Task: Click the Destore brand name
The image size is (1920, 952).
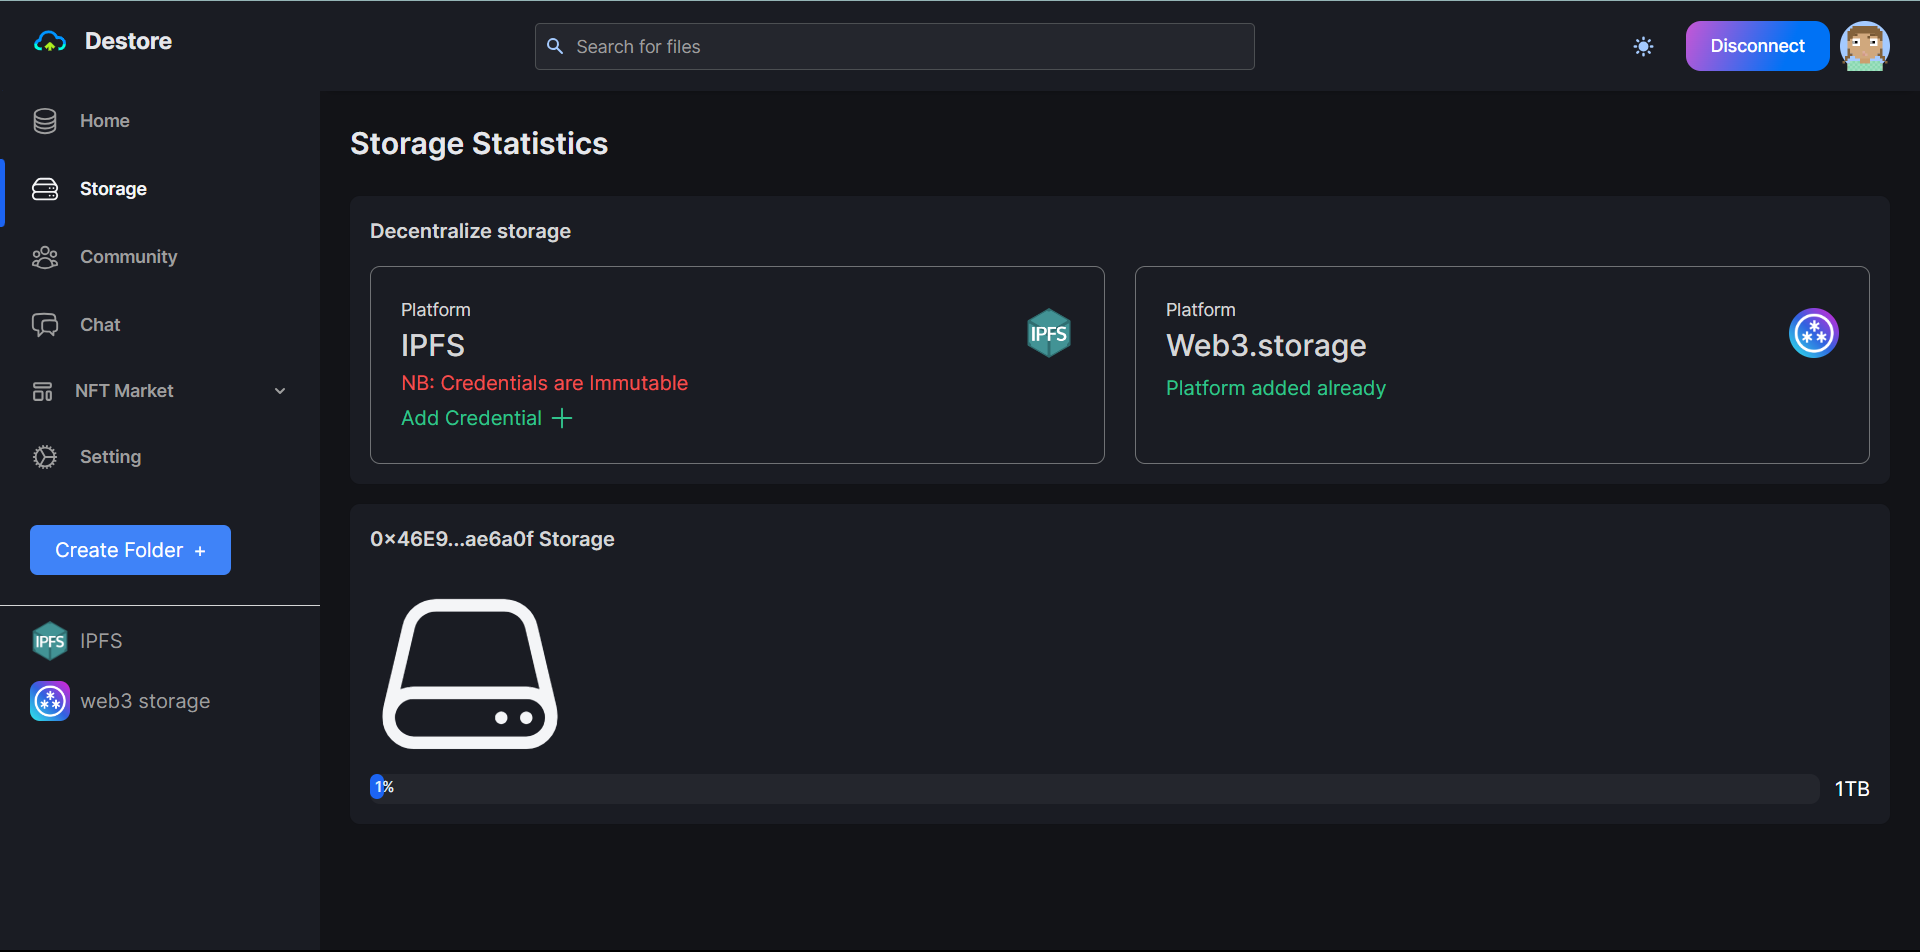Action: [128, 41]
